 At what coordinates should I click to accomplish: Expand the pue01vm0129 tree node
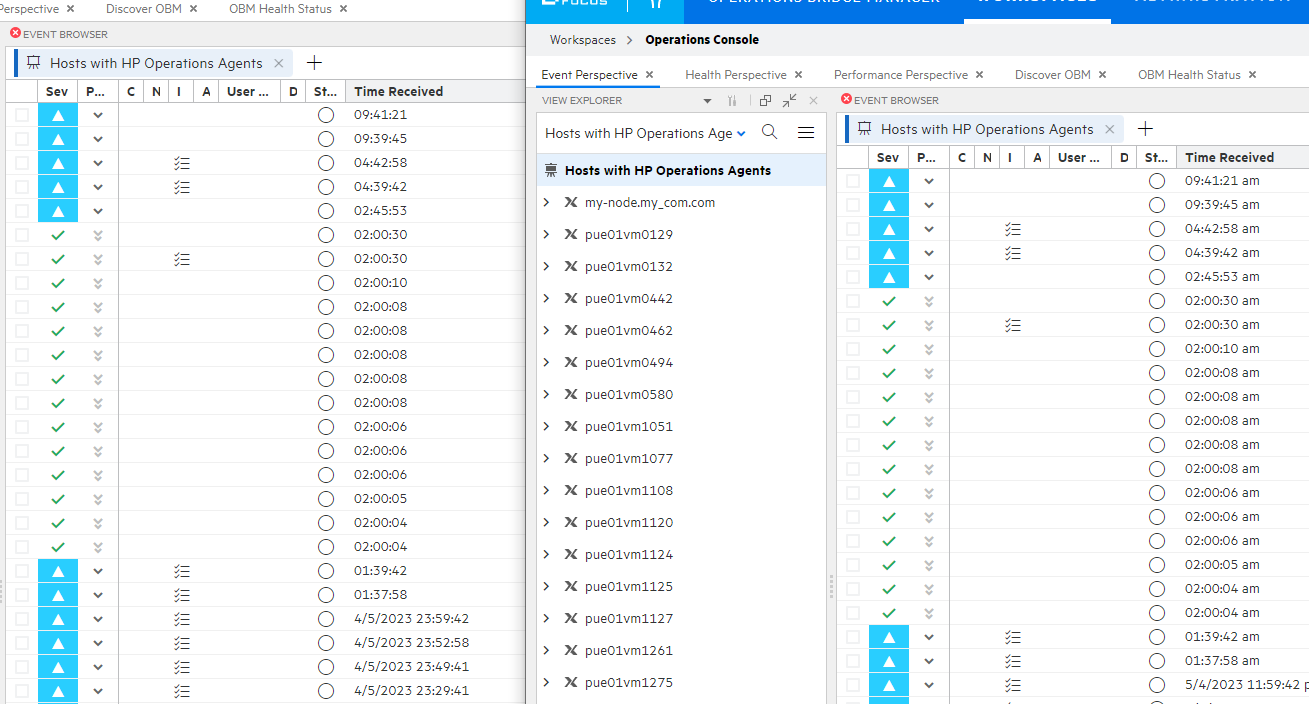pyautogui.click(x=545, y=234)
